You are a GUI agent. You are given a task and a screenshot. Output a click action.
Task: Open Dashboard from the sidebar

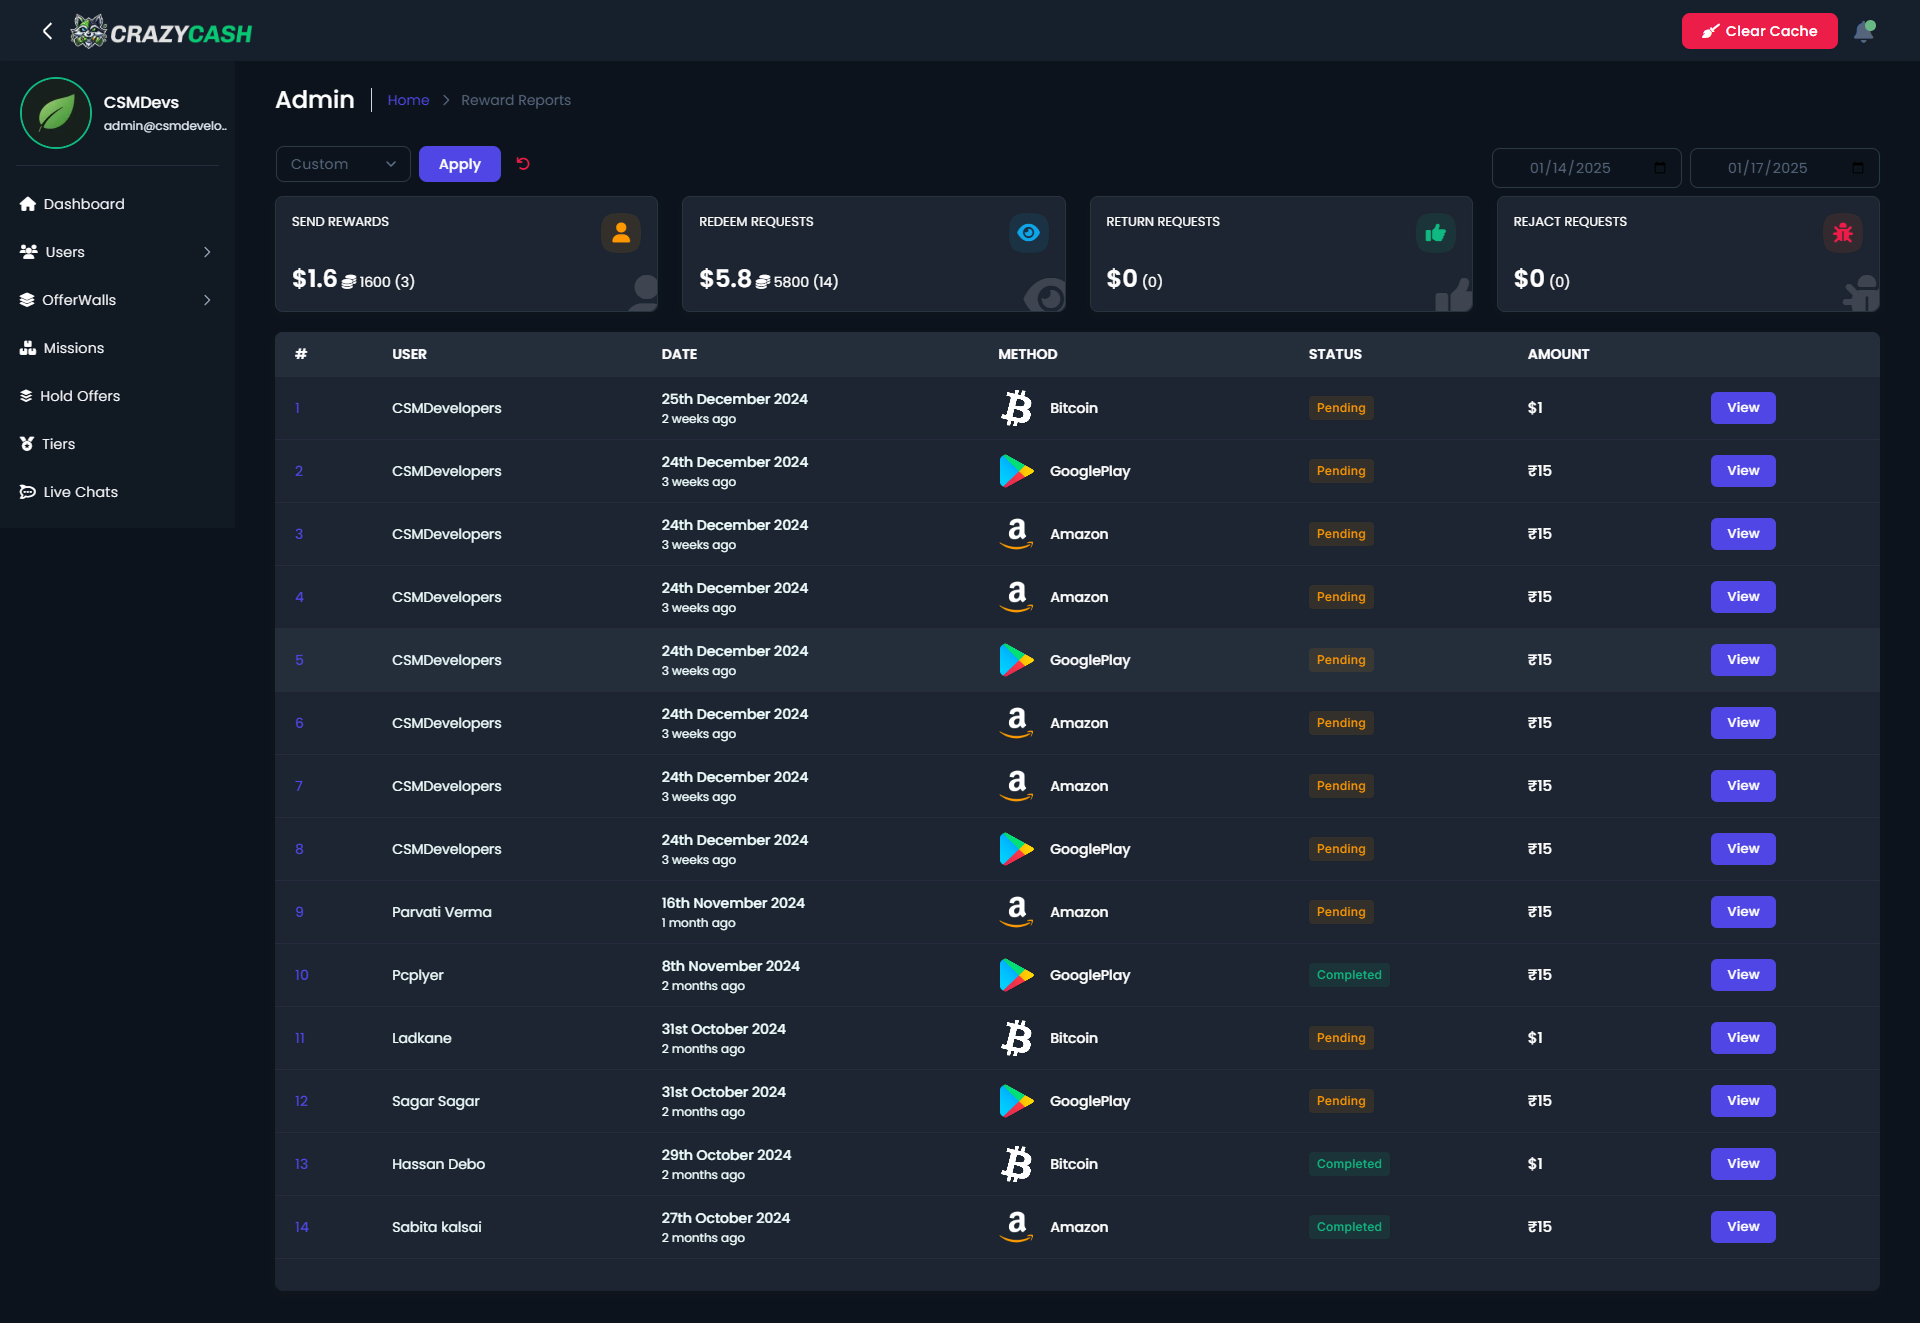84,204
